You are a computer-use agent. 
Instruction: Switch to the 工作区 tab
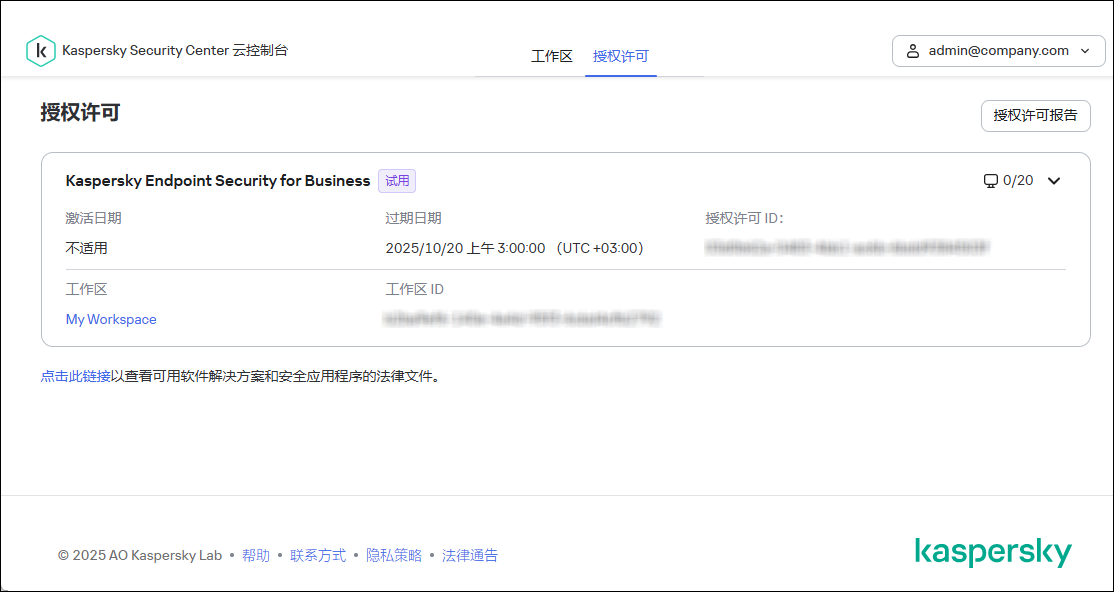[x=552, y=57]
